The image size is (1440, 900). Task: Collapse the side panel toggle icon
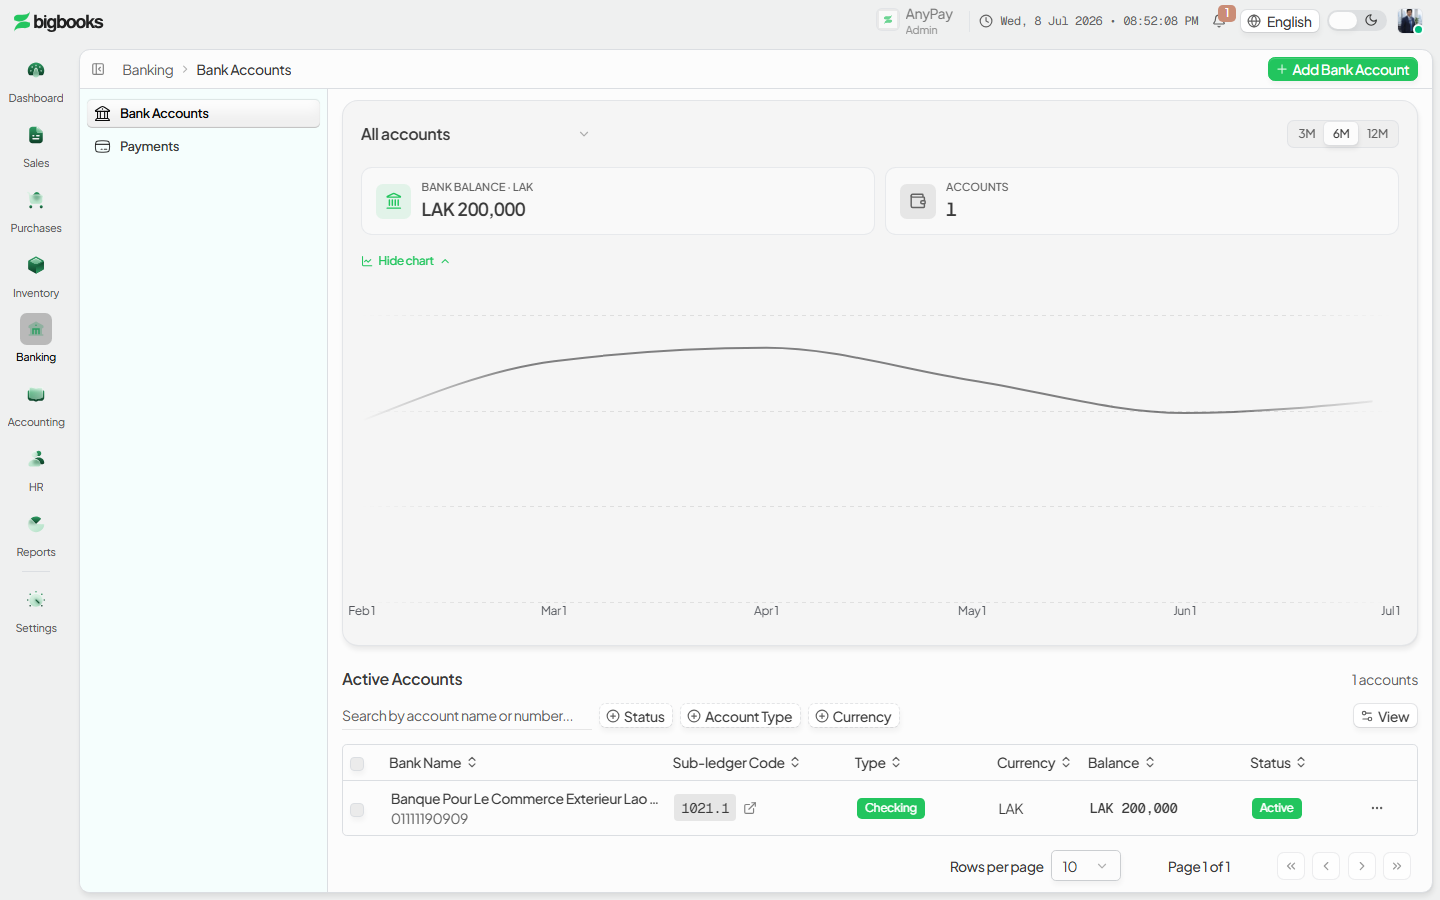[98, 69]
